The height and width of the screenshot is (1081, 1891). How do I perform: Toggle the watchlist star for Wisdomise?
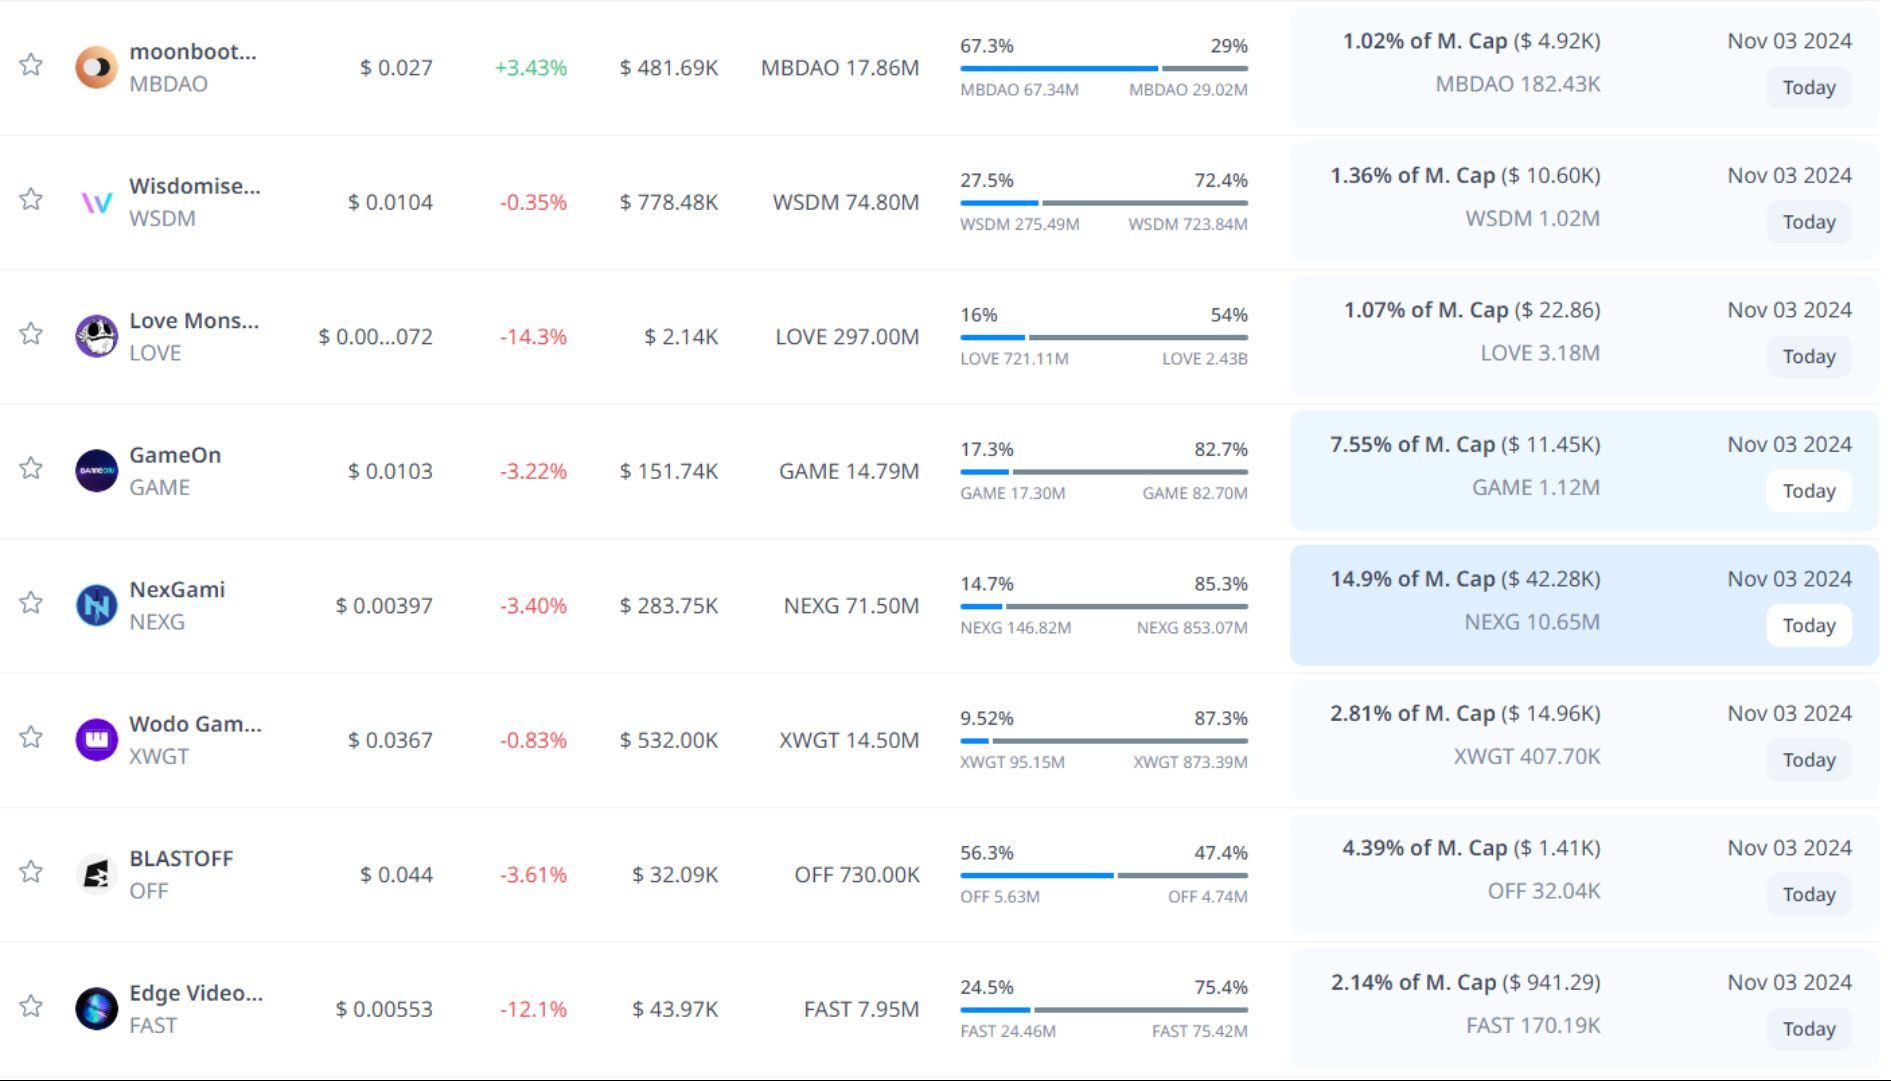coord(31,199)
